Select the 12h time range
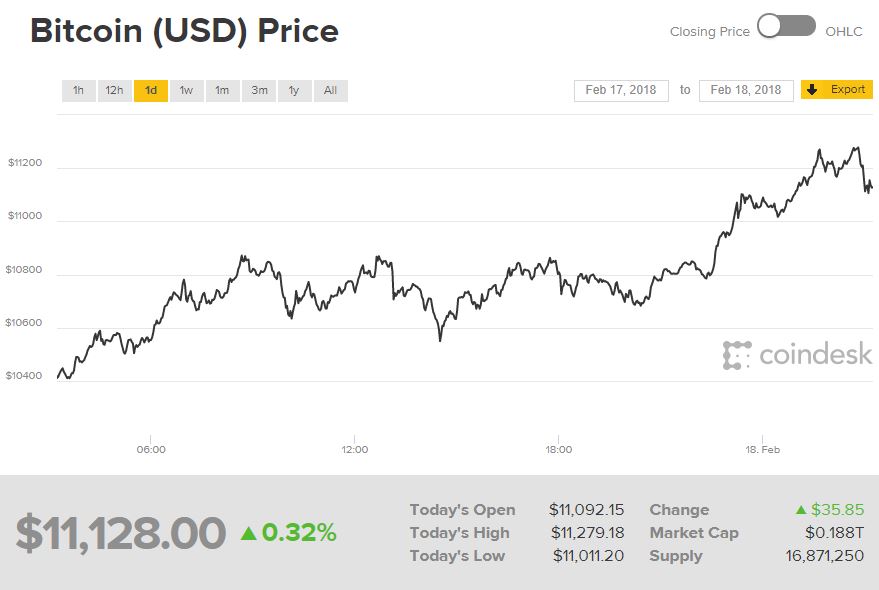The image size is (879, 590). 114,91
